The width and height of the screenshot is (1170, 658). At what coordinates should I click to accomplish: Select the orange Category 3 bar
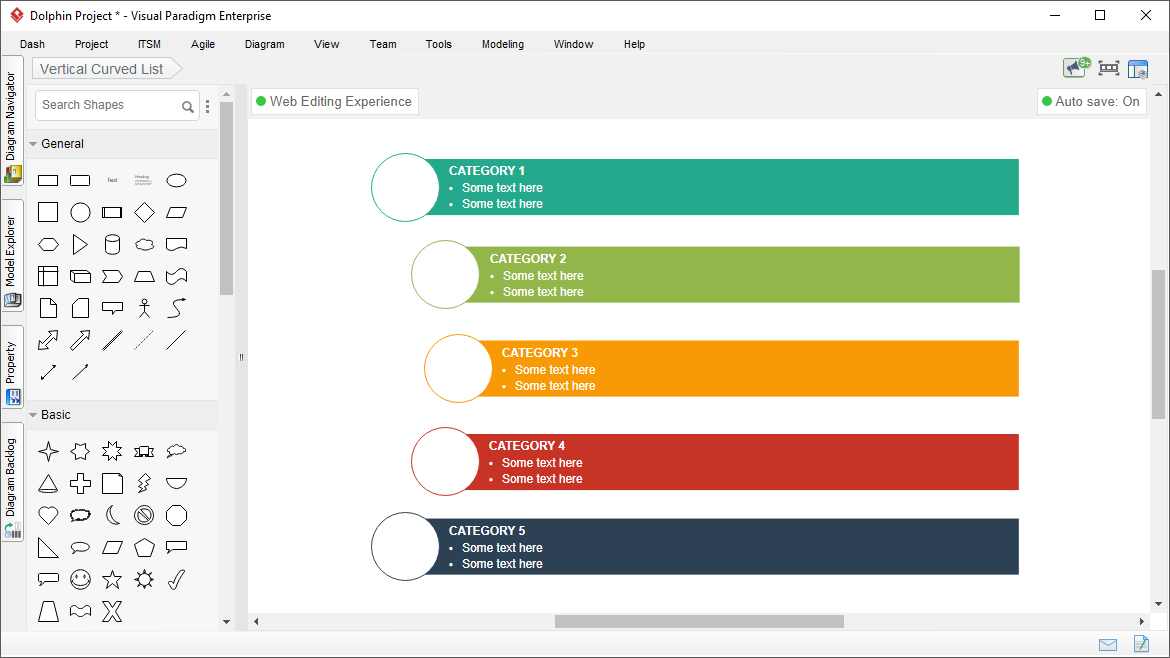click(747, 369)
